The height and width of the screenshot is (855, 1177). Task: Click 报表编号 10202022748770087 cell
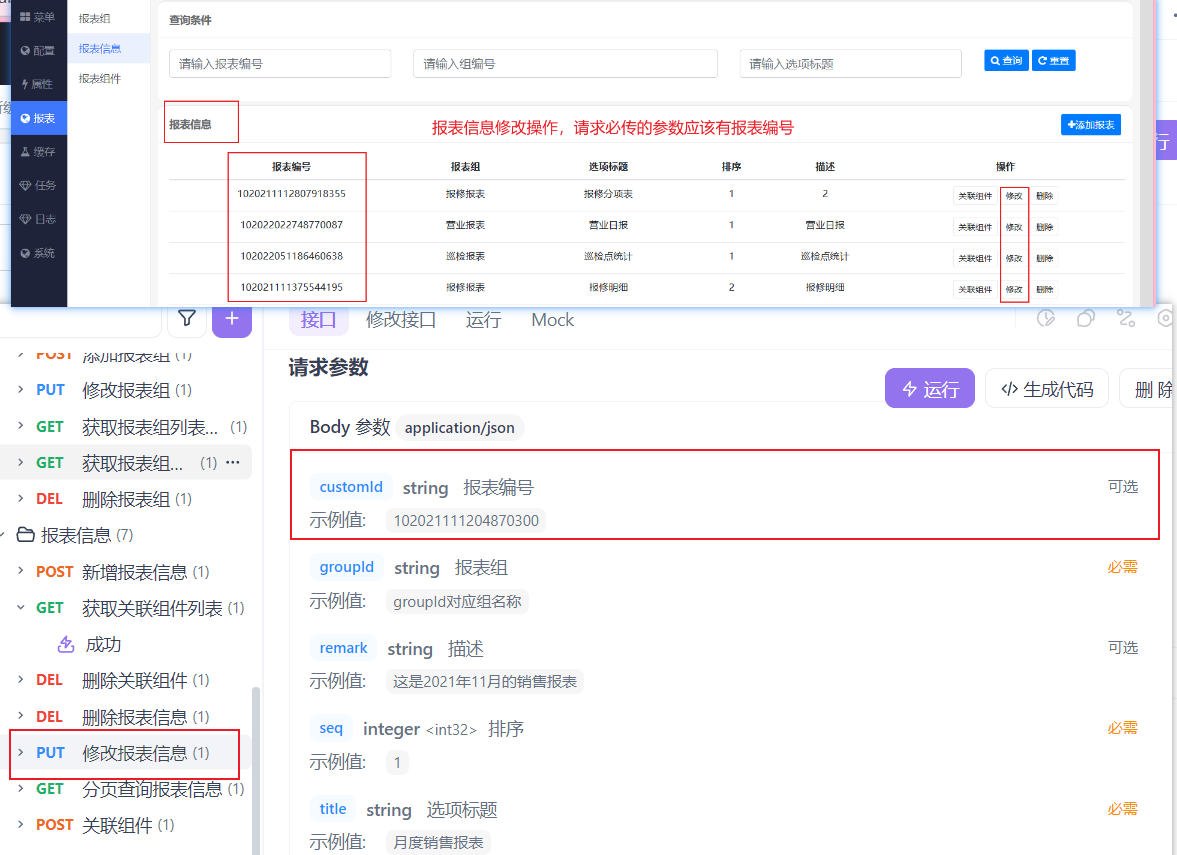(291, 224)
